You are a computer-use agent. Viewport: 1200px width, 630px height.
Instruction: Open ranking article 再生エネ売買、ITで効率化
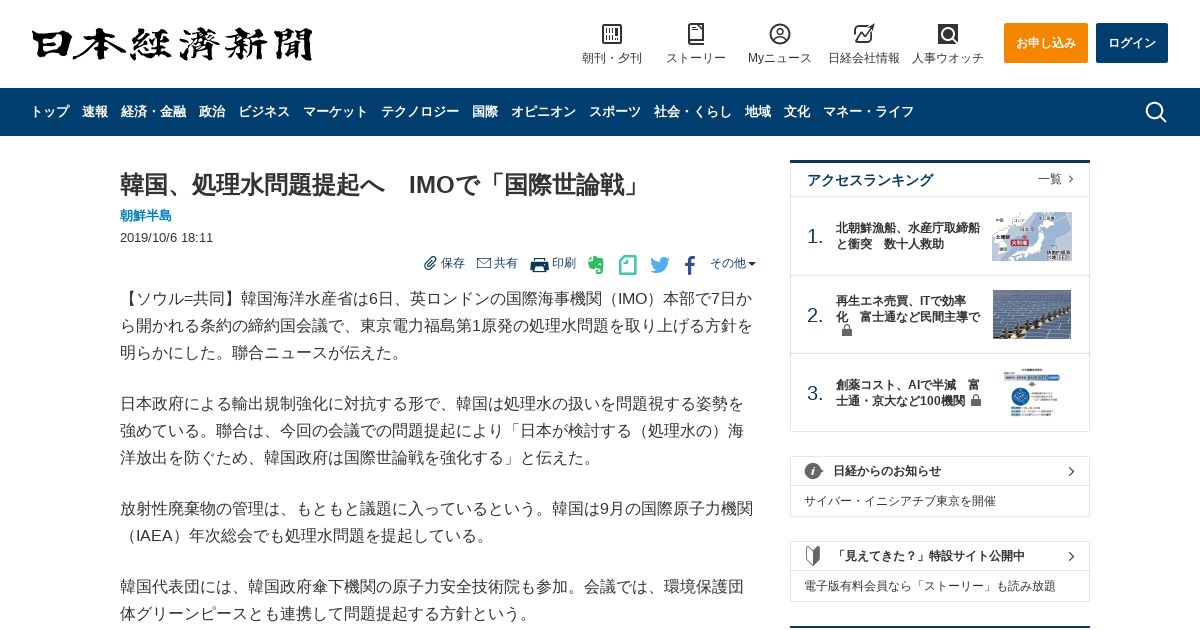click(x=908, y=314)
